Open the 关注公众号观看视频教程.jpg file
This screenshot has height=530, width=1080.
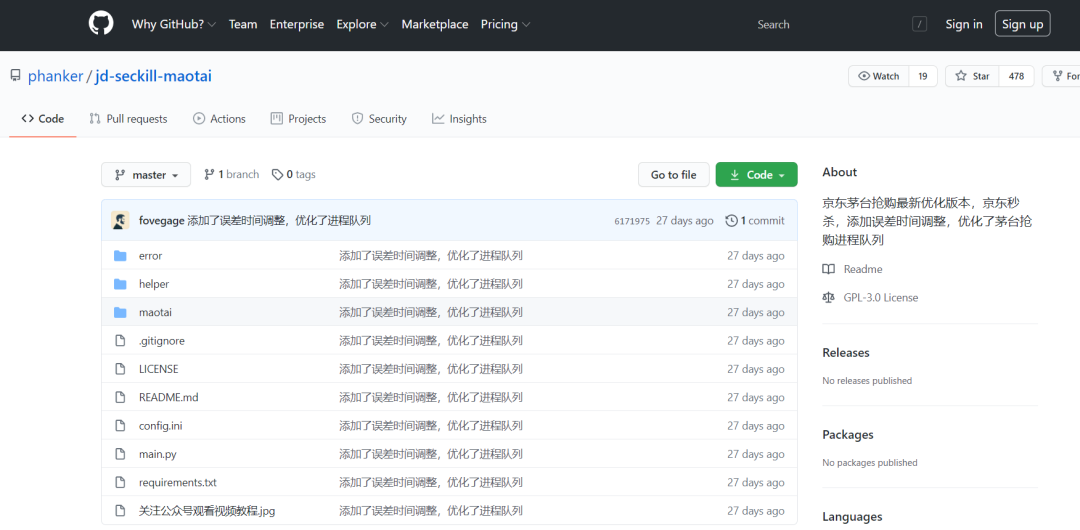coord(207,510)
